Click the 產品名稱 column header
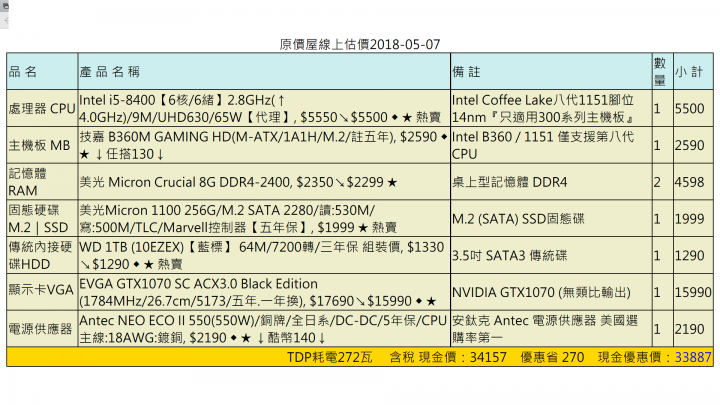Screen dimensions: 720x405 tap(264, 71)
